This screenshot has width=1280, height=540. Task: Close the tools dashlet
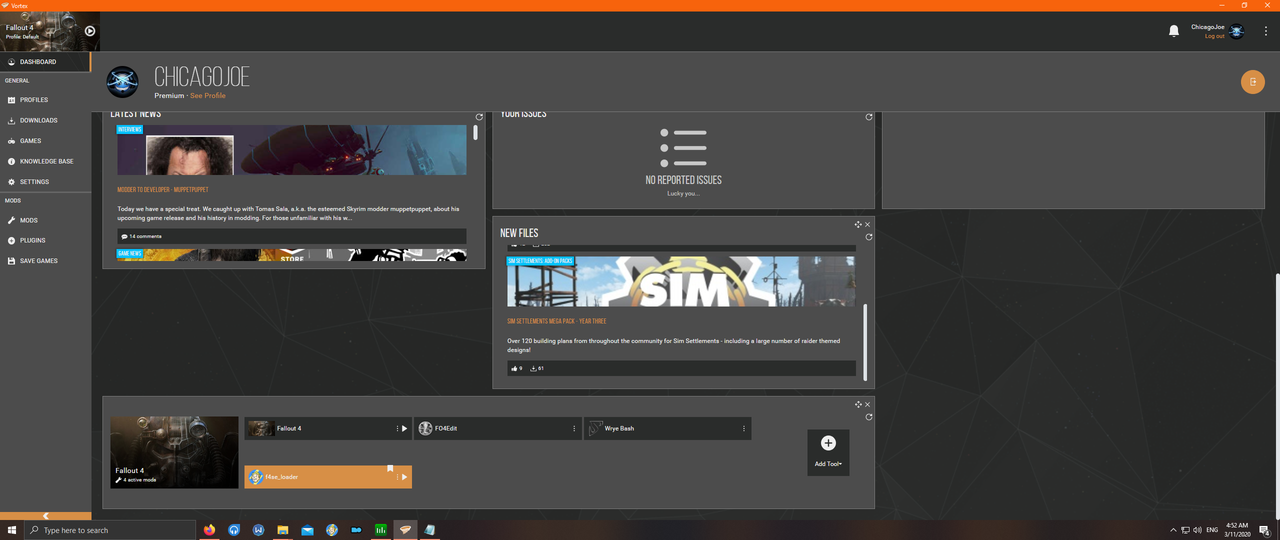click(868, 405)
